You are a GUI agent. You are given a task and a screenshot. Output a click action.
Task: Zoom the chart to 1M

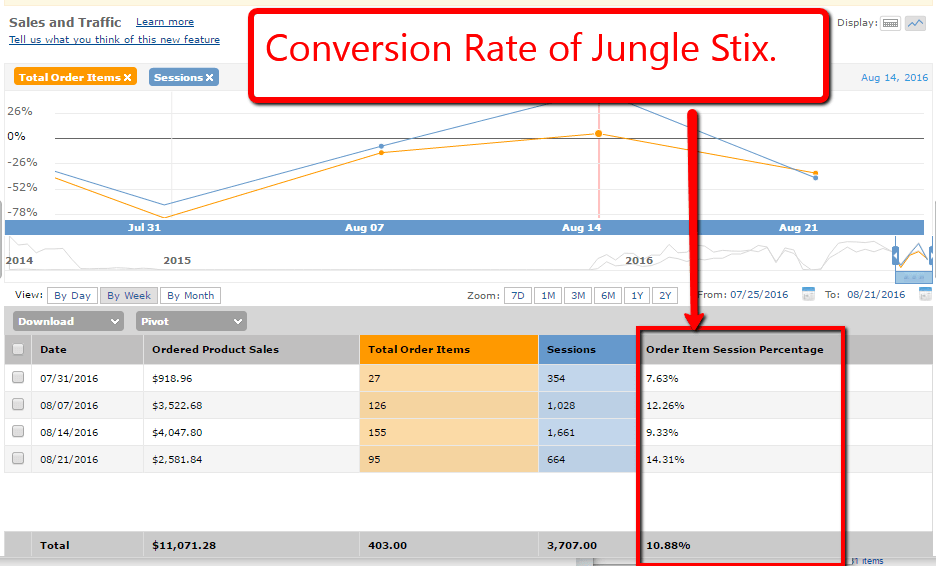[x=548, y=296]
